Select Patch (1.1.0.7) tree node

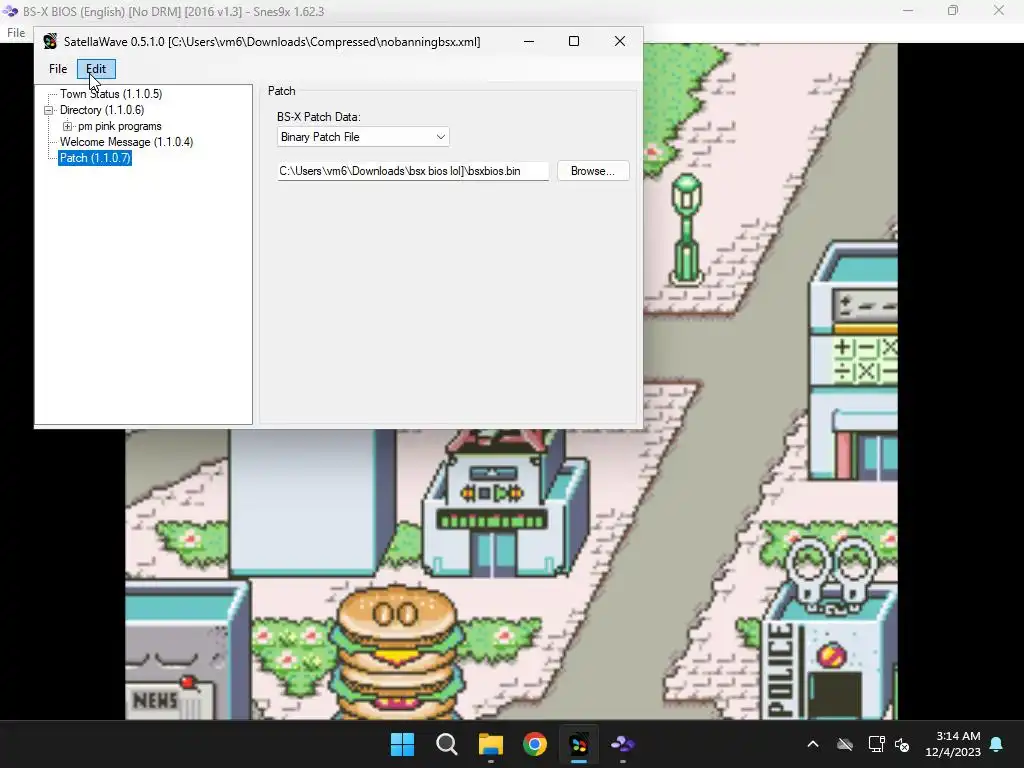coord(95,158)
